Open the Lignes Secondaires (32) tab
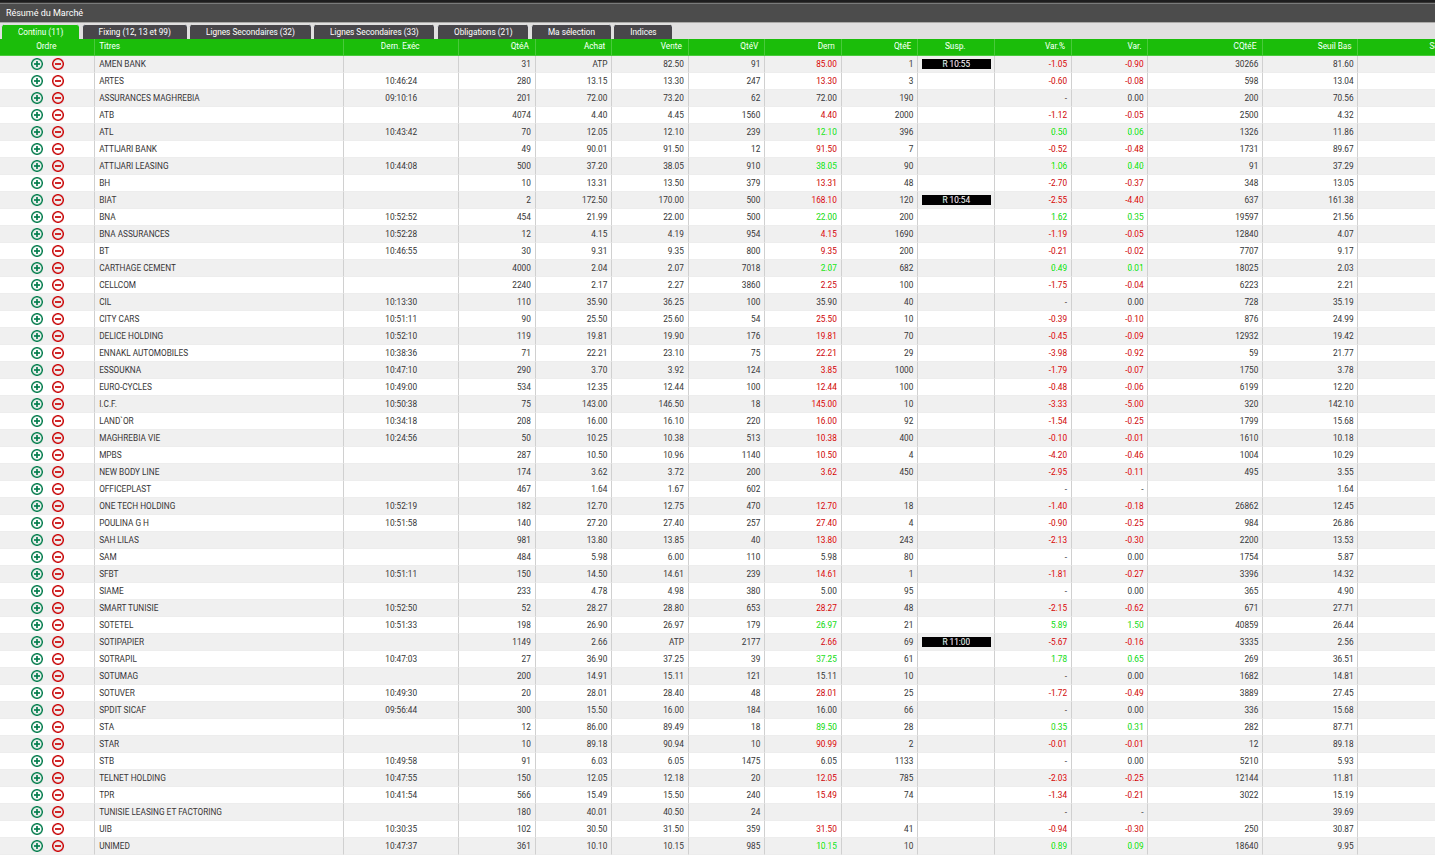This screenshot has height=860, width=1435. tap(250, 32)
